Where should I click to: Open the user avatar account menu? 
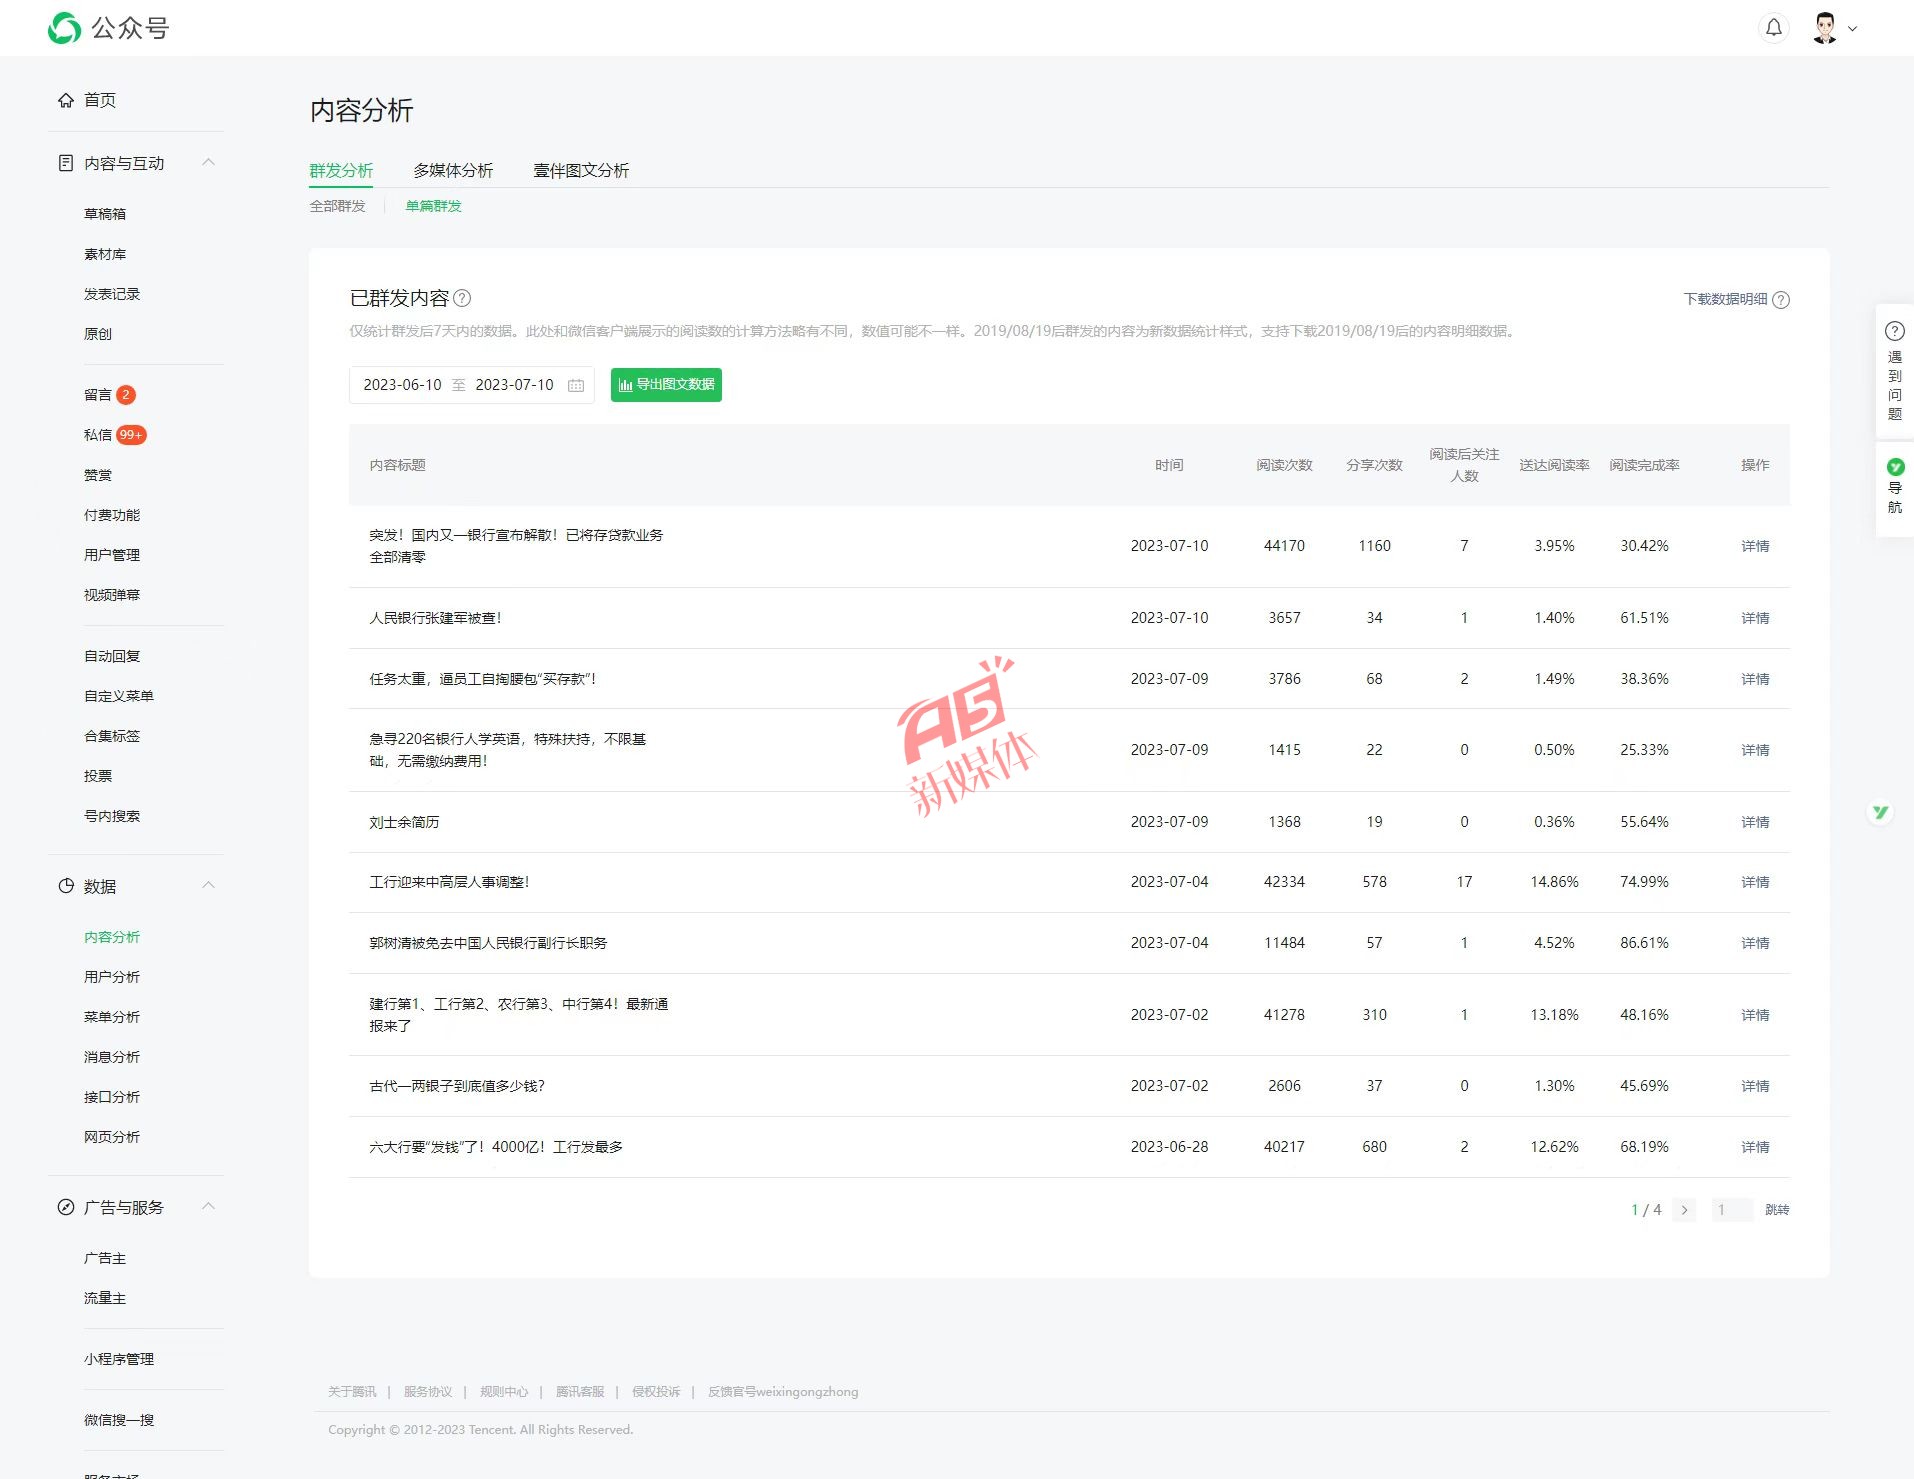[1832, 28]
